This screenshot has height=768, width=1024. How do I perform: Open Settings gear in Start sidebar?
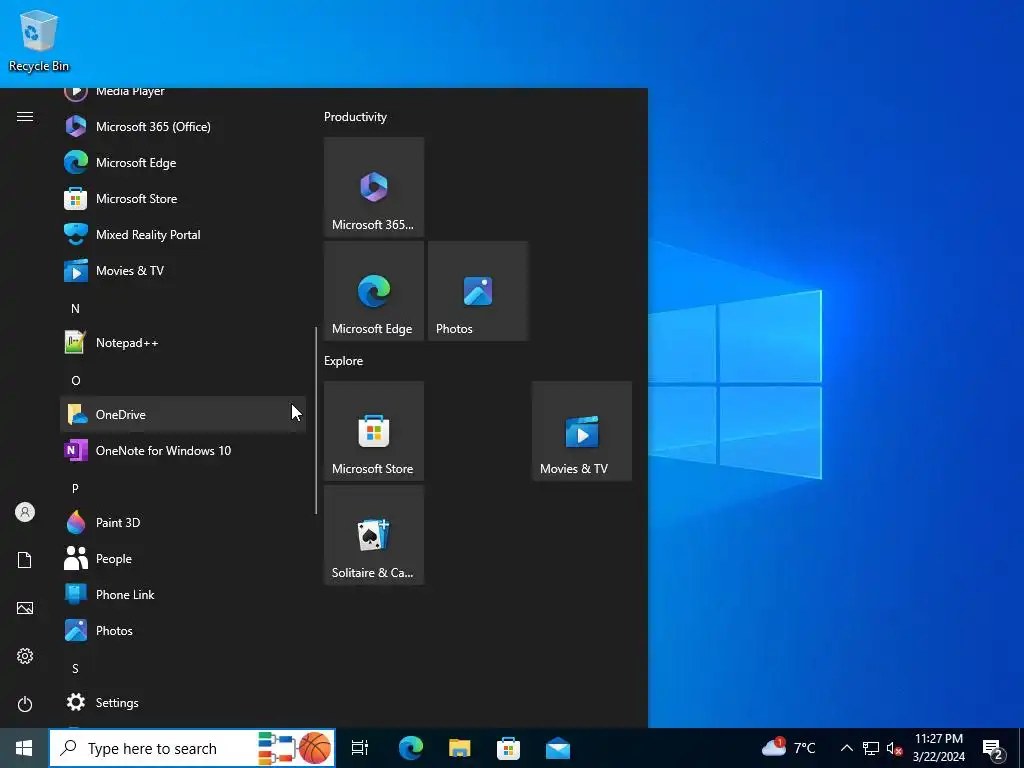25,656
